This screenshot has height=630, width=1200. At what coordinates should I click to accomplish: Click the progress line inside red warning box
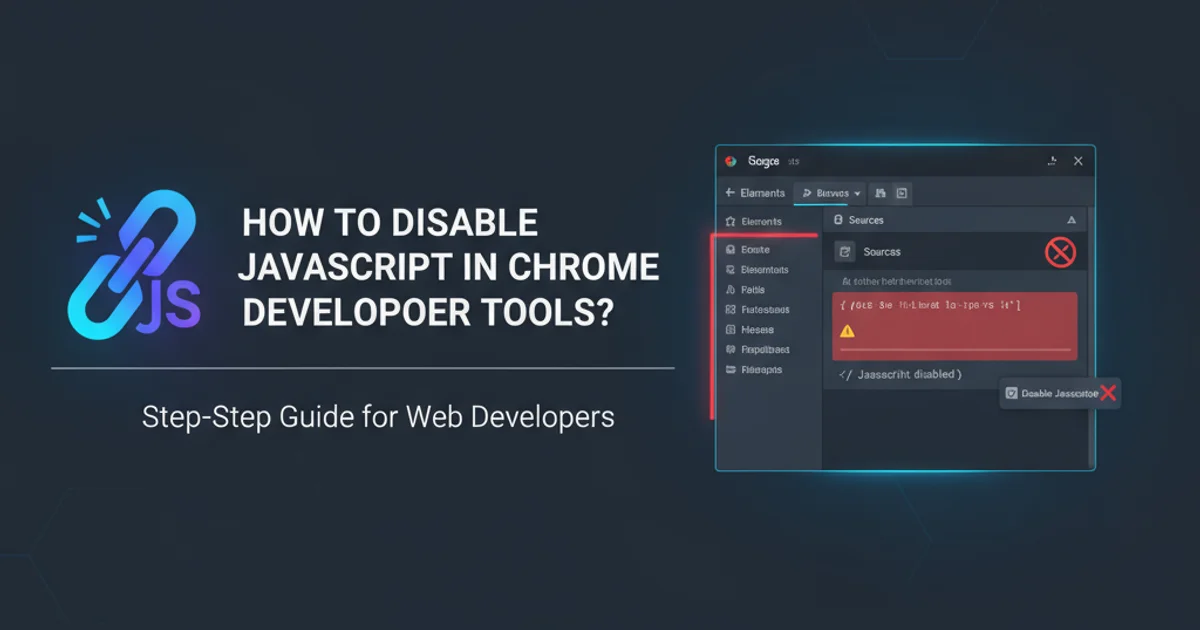954,350
